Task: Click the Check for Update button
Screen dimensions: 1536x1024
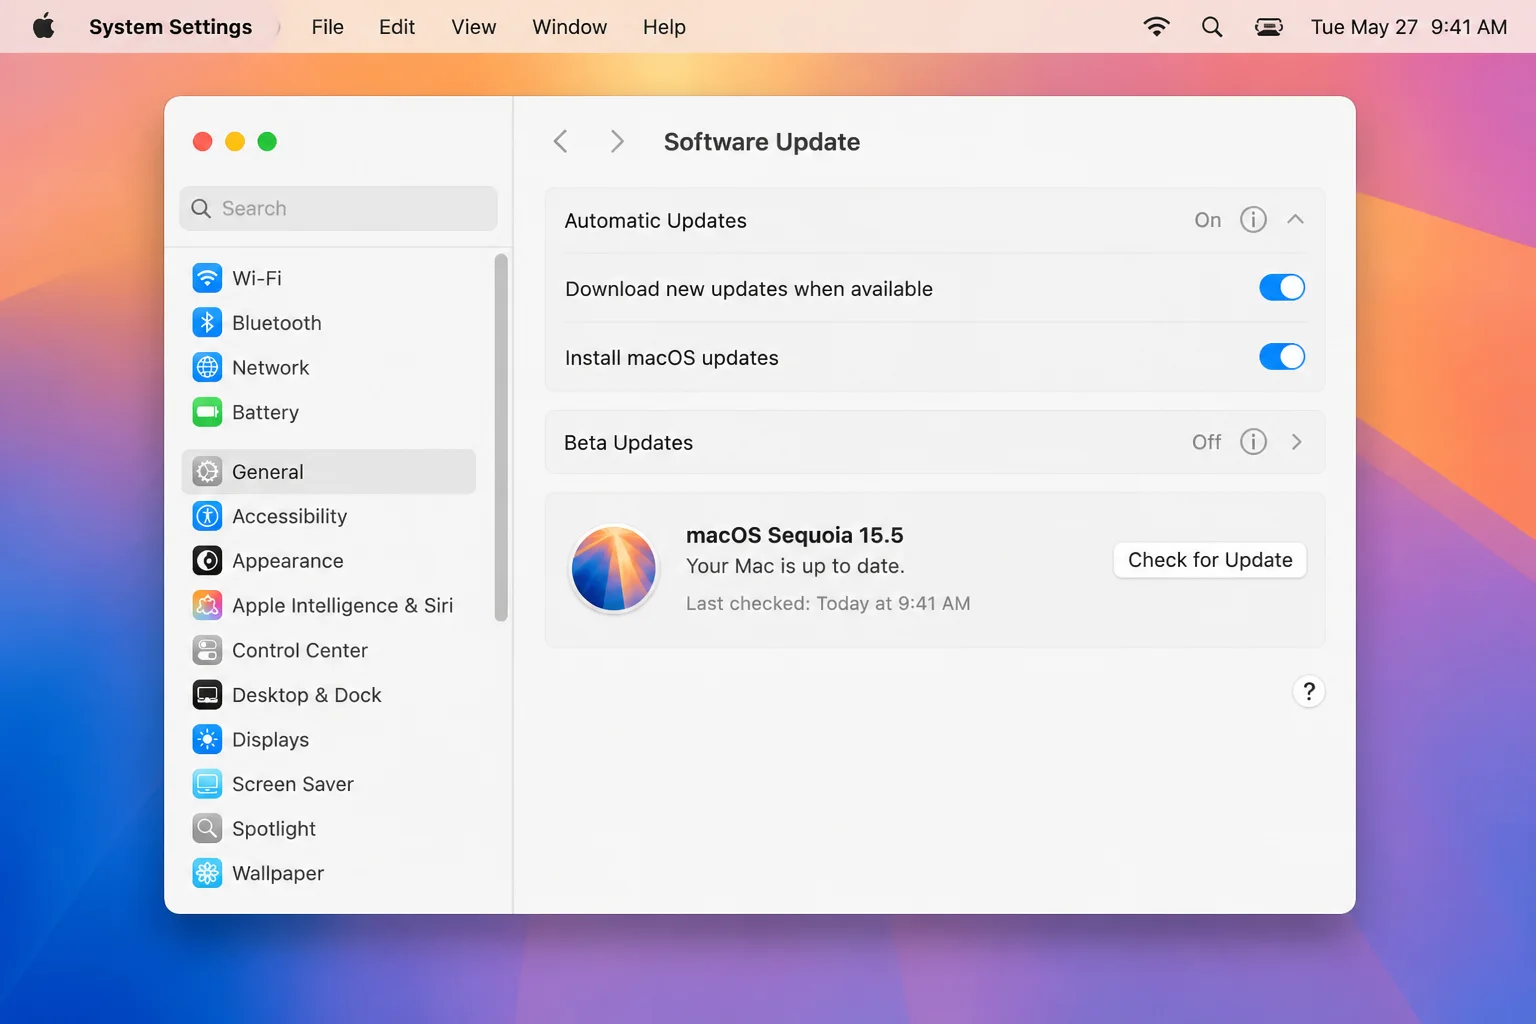Action: 1210,560
